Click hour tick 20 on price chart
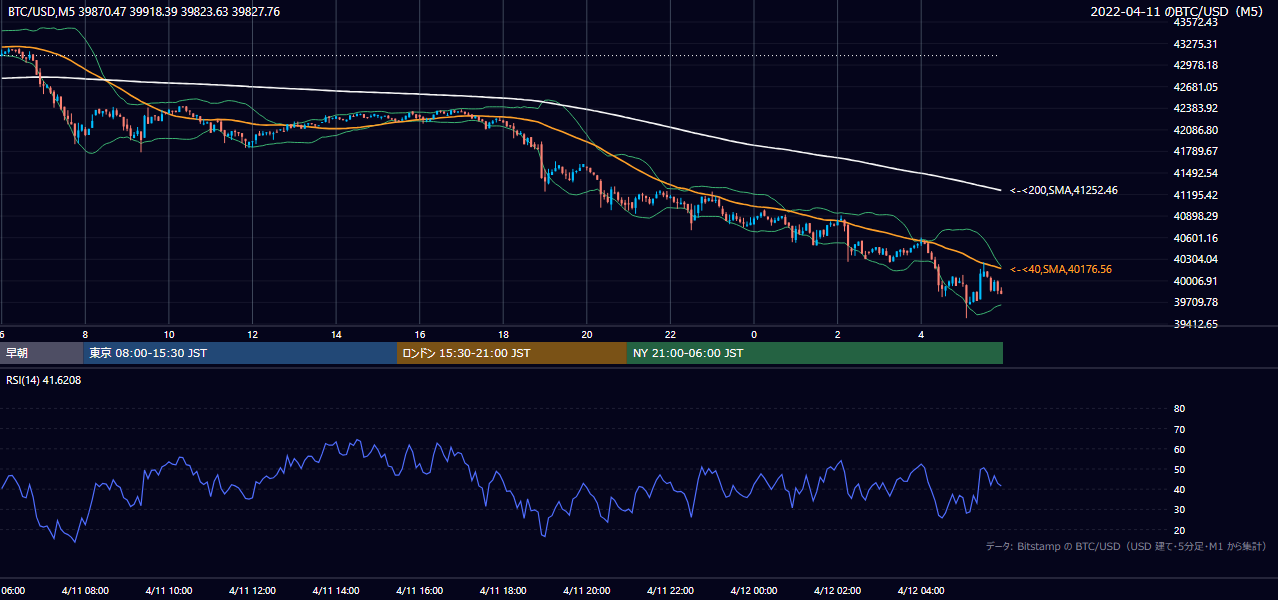 (x=587, y=334)
